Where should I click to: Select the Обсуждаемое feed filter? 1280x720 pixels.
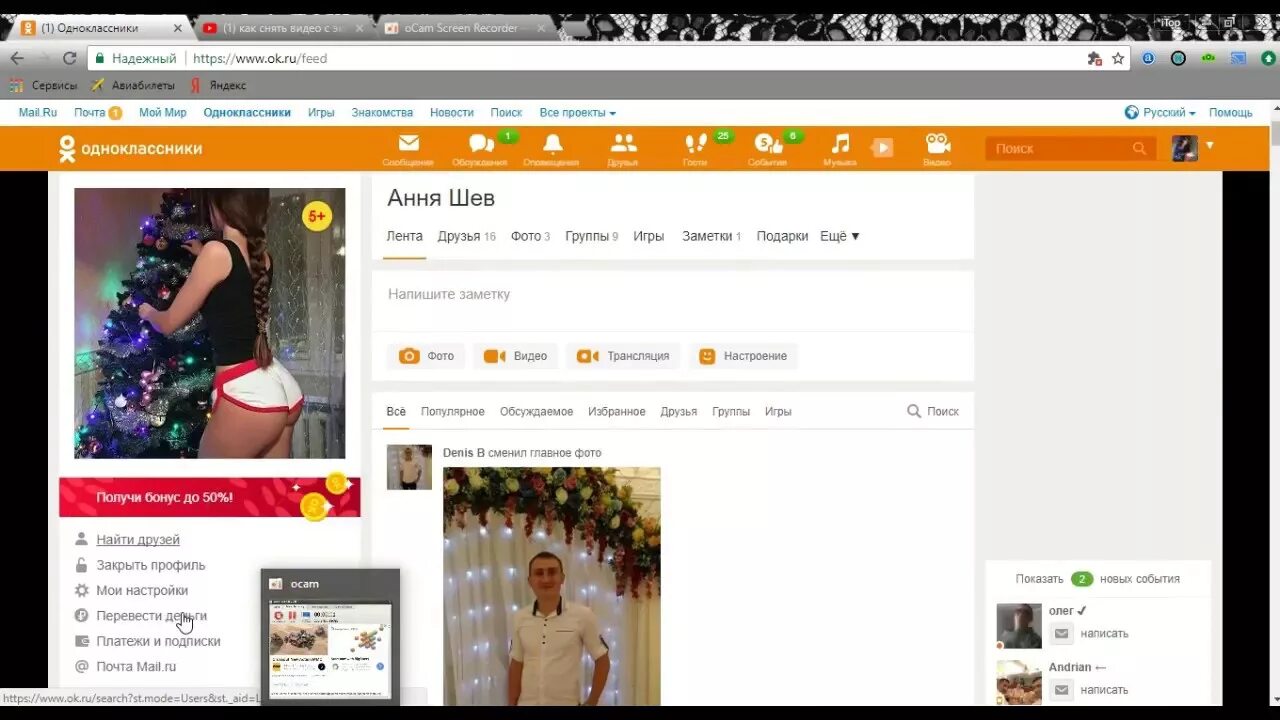pyautogui.click(x=536, y=411)
